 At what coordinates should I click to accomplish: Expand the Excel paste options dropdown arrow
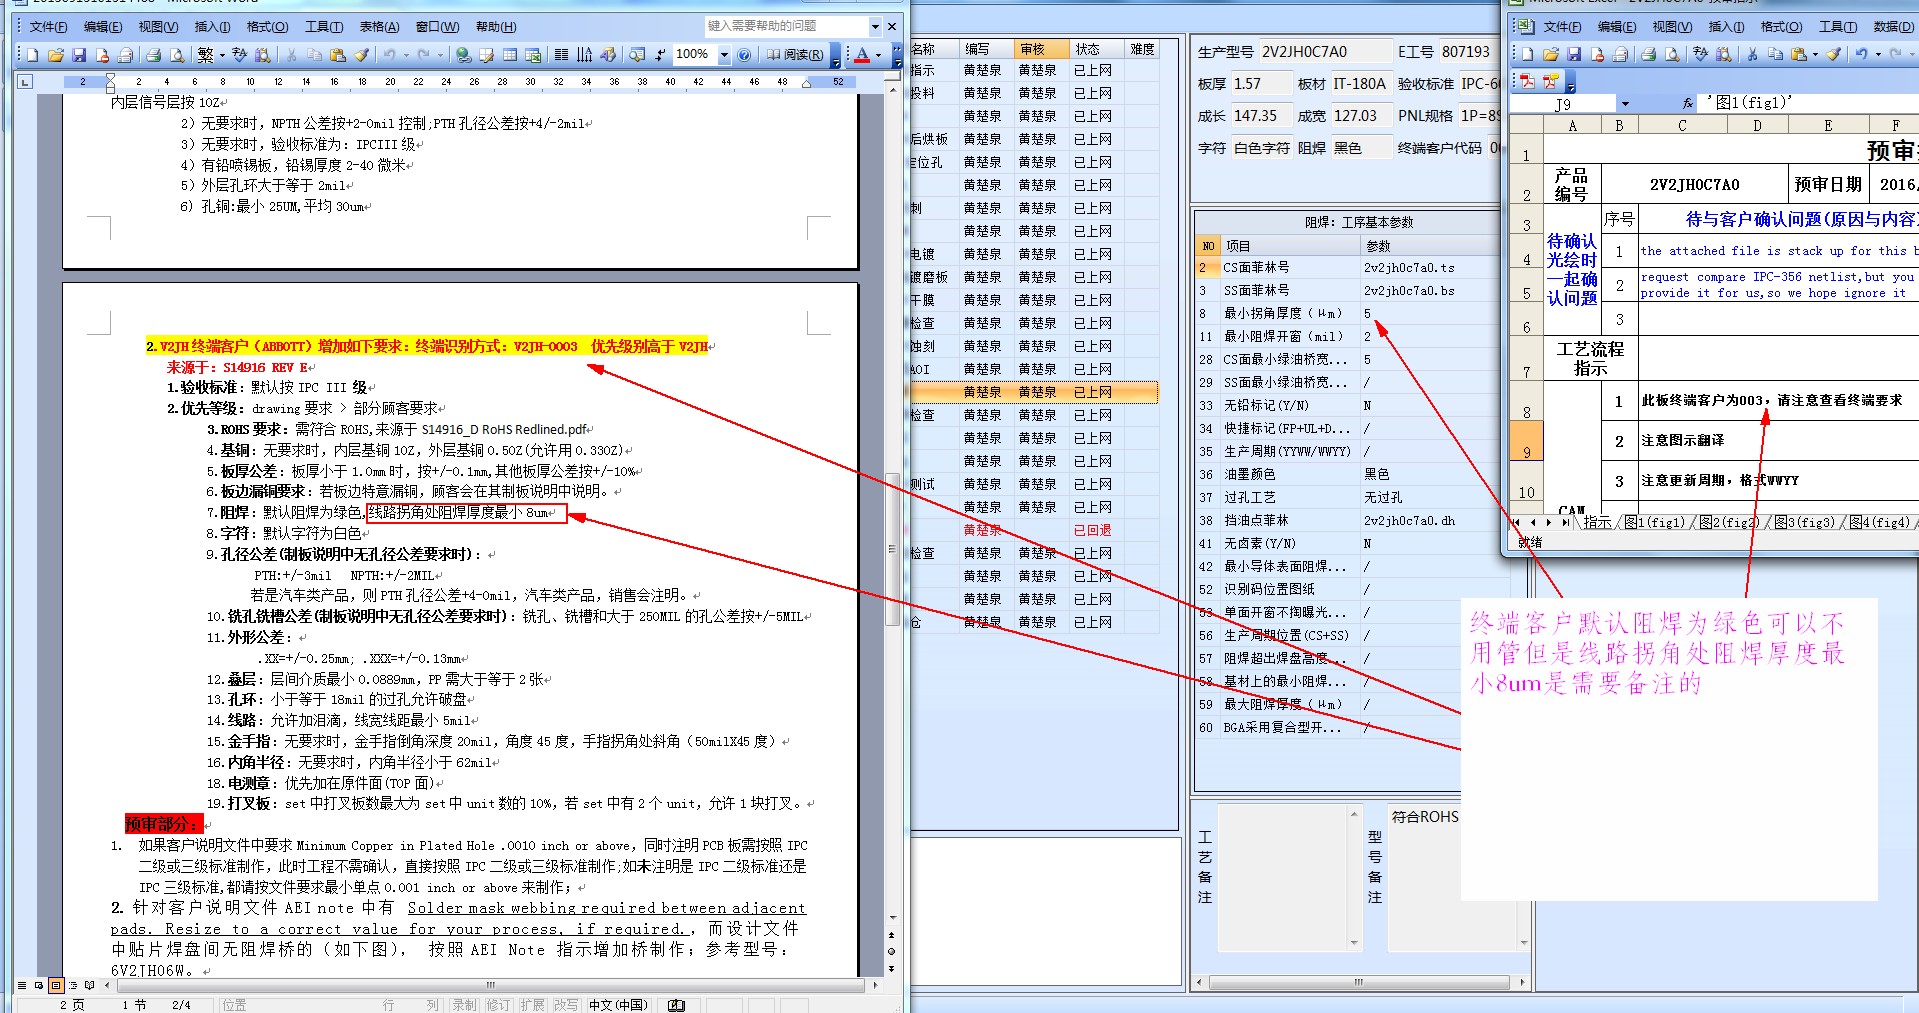coord(1815,54)
